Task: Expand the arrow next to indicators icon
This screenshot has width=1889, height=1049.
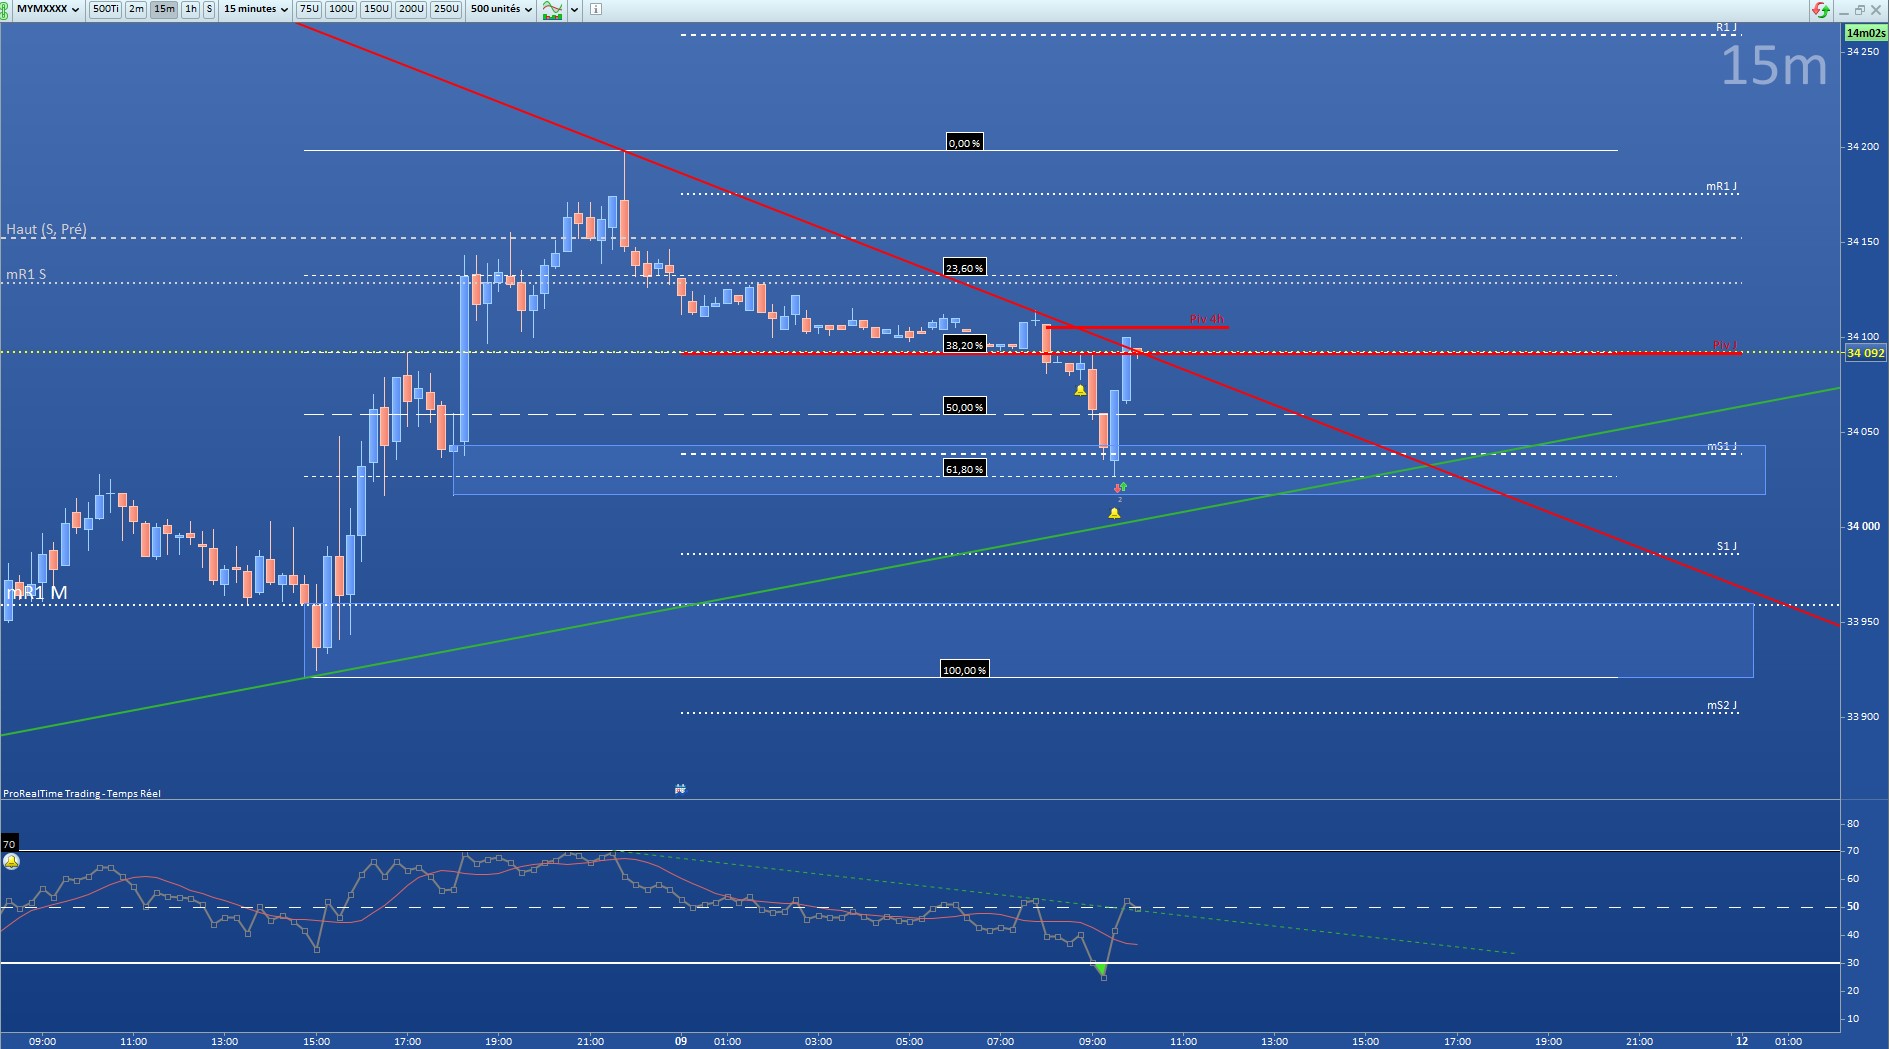Action: point(574,10)
